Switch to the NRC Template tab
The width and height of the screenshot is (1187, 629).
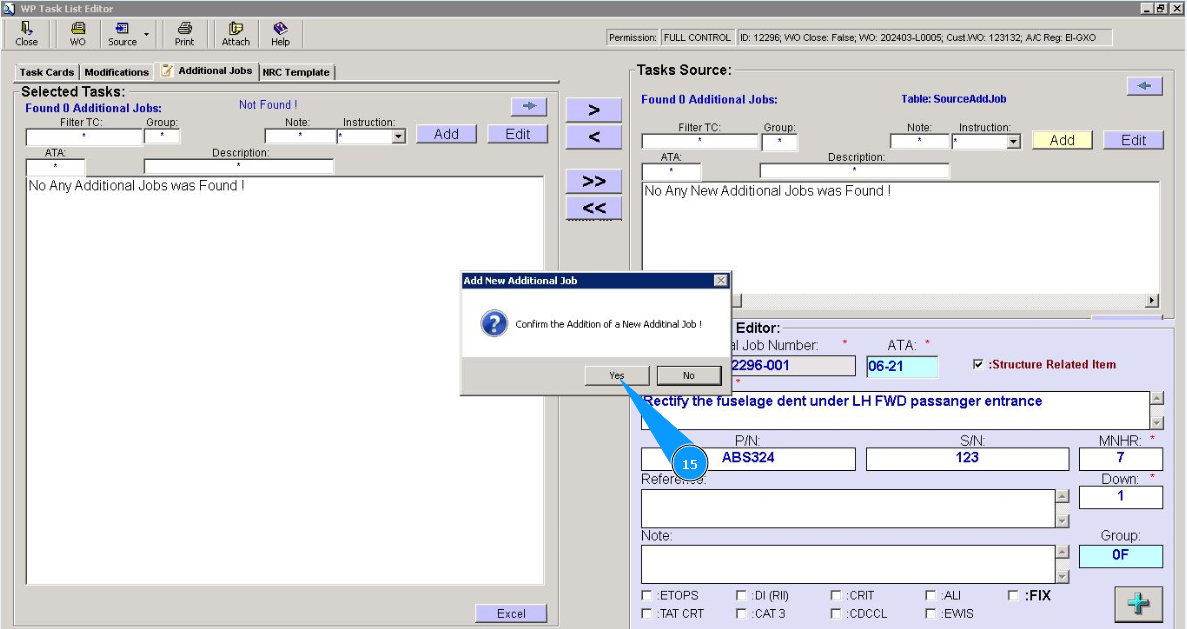point(296,72)
